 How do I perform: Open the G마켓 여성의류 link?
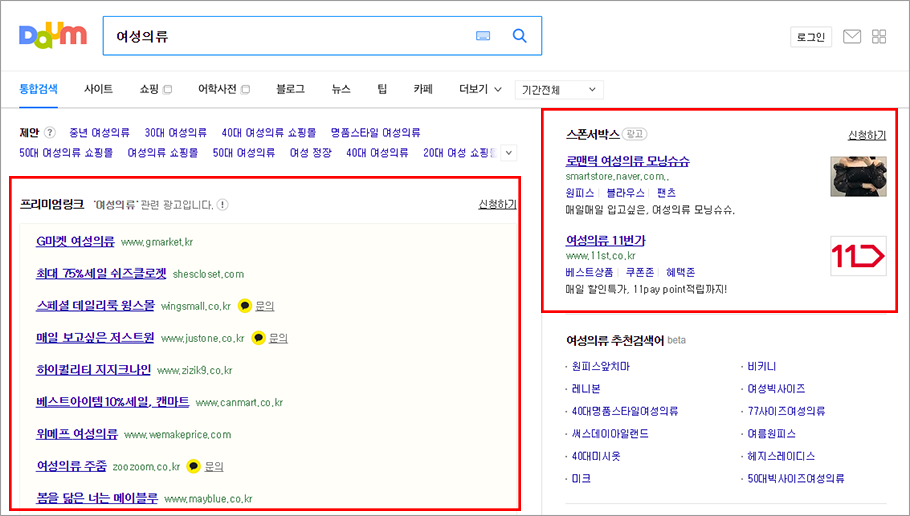75,241
